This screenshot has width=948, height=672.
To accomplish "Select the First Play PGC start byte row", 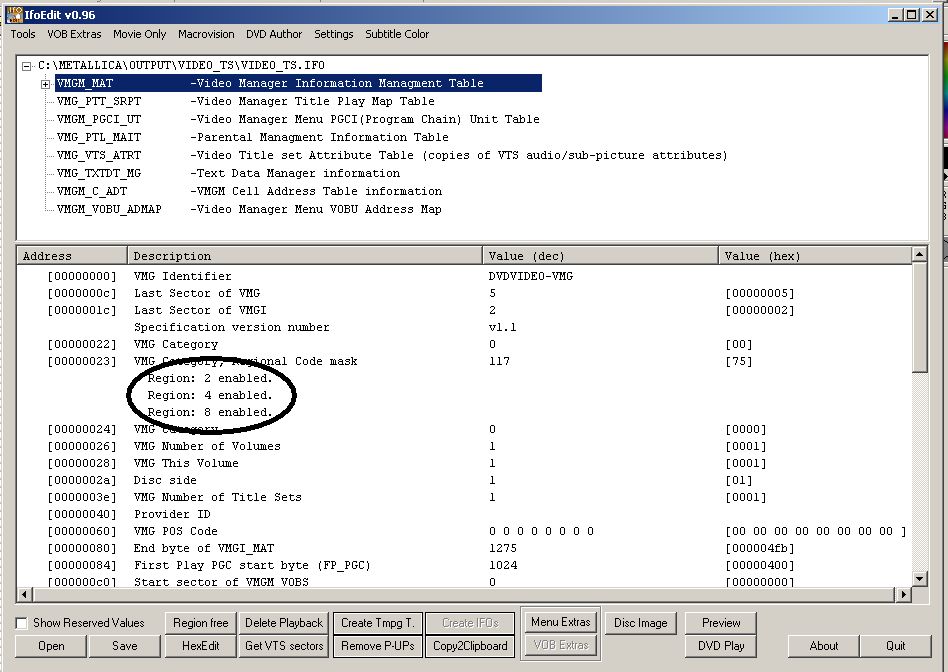I will (464, 565).
